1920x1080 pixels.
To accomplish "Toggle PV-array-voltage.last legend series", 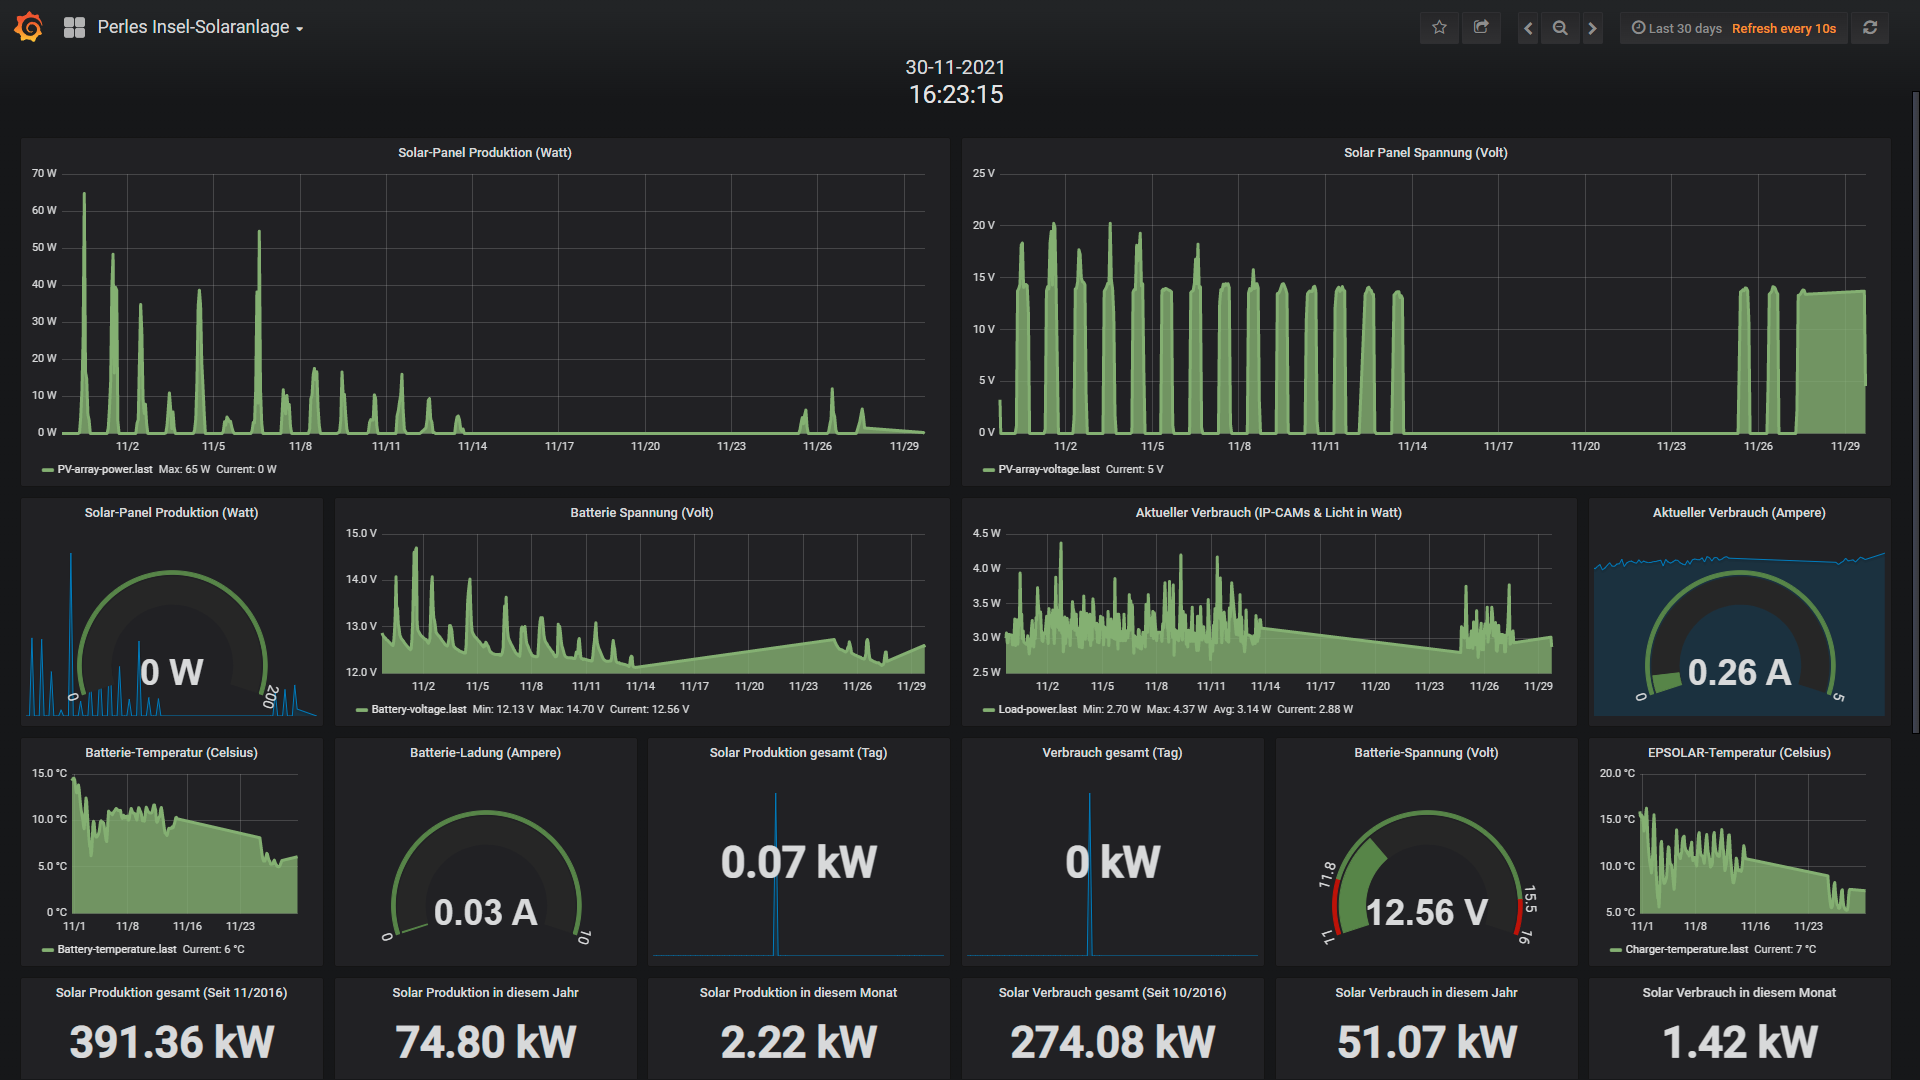I will tap(1048, 469).
